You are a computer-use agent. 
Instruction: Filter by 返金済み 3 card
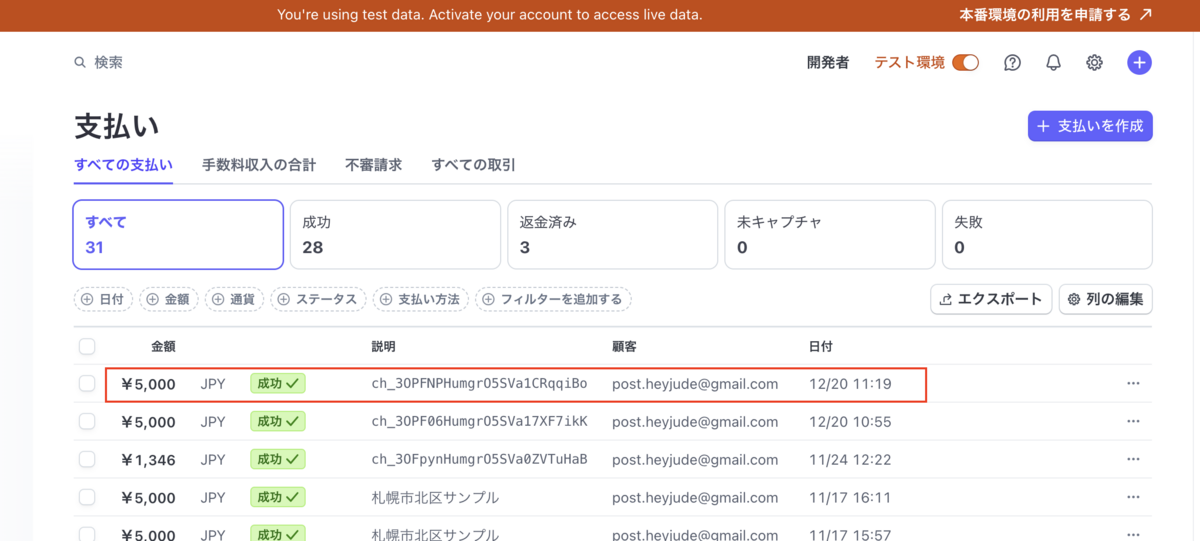pos(612,235)
